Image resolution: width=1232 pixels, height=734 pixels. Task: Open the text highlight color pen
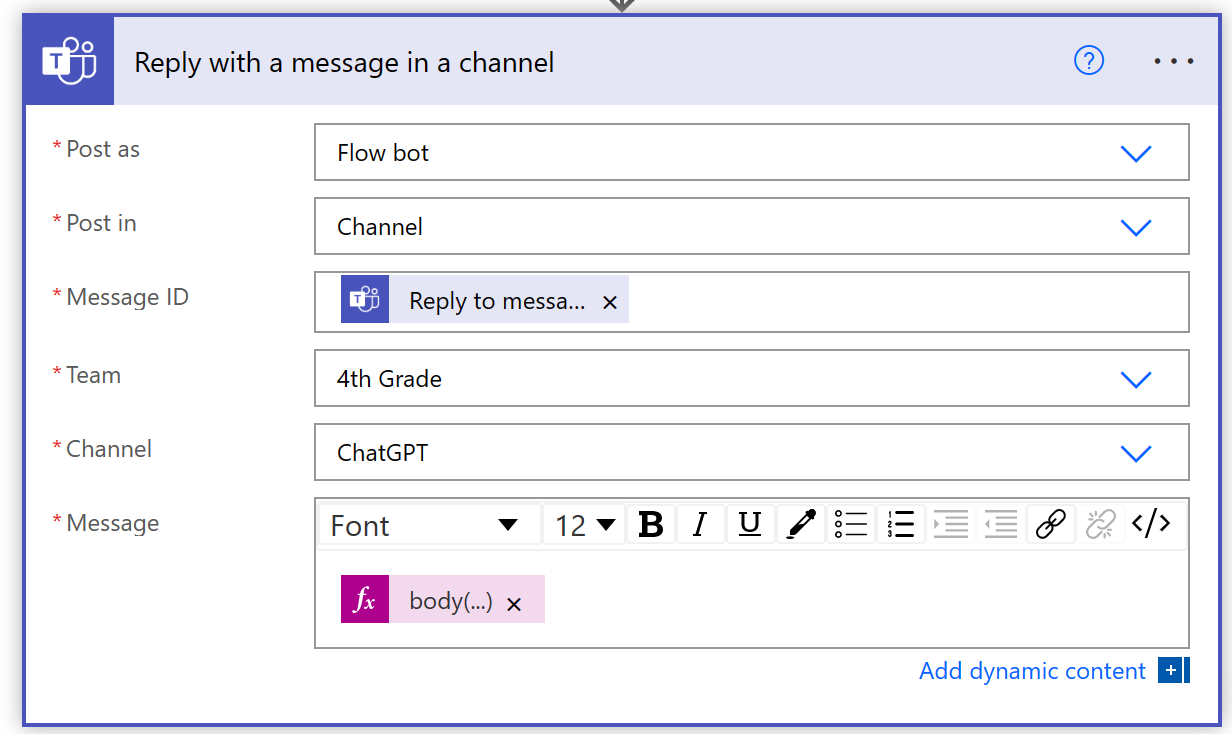[801, 525]
